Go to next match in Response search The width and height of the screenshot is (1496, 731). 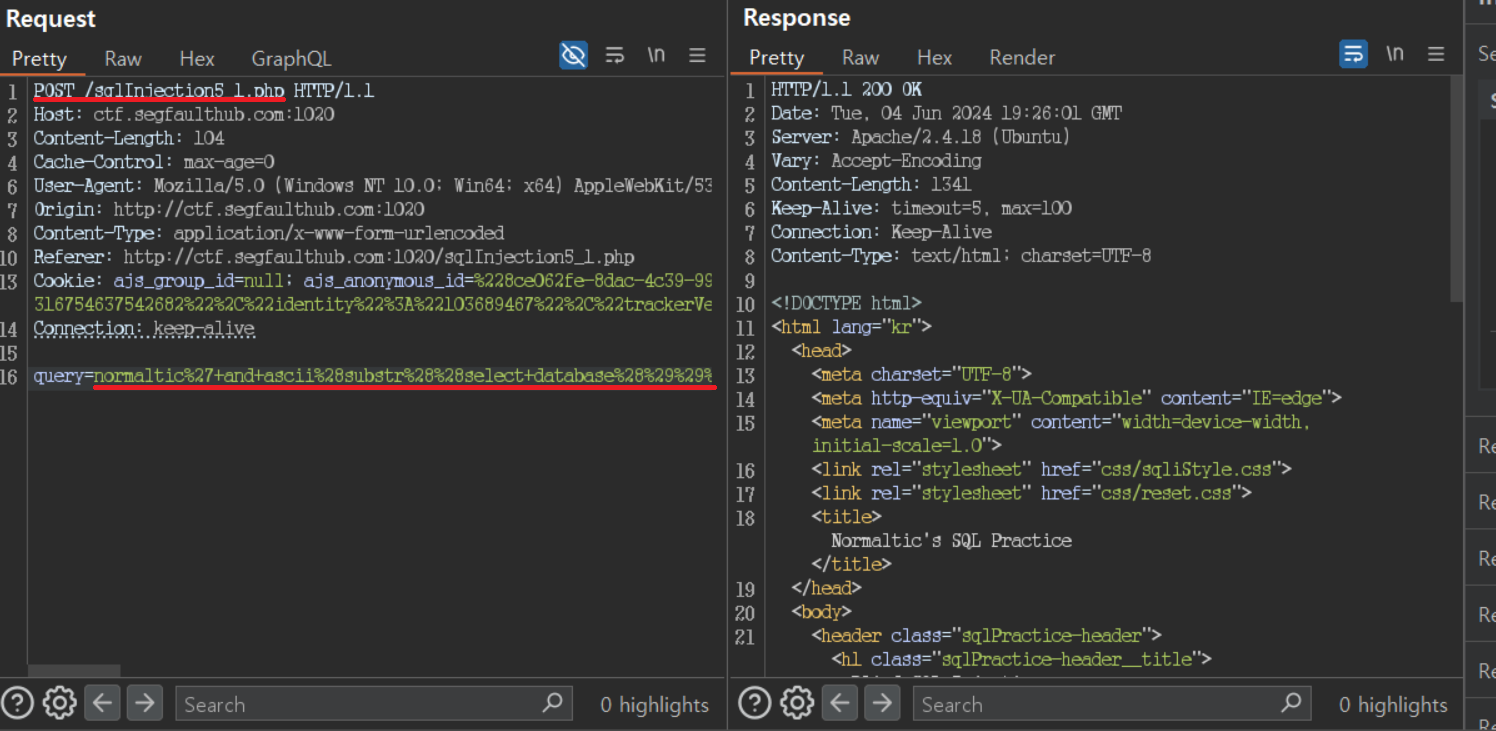[881, 703]
